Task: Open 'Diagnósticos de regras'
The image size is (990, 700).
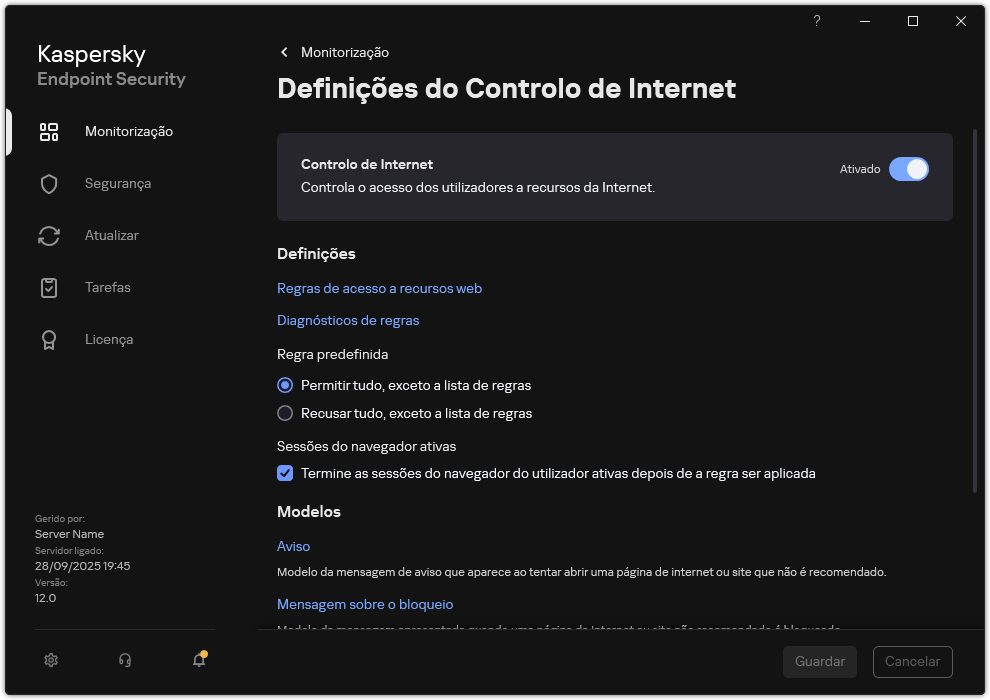Action: [347, 320]
